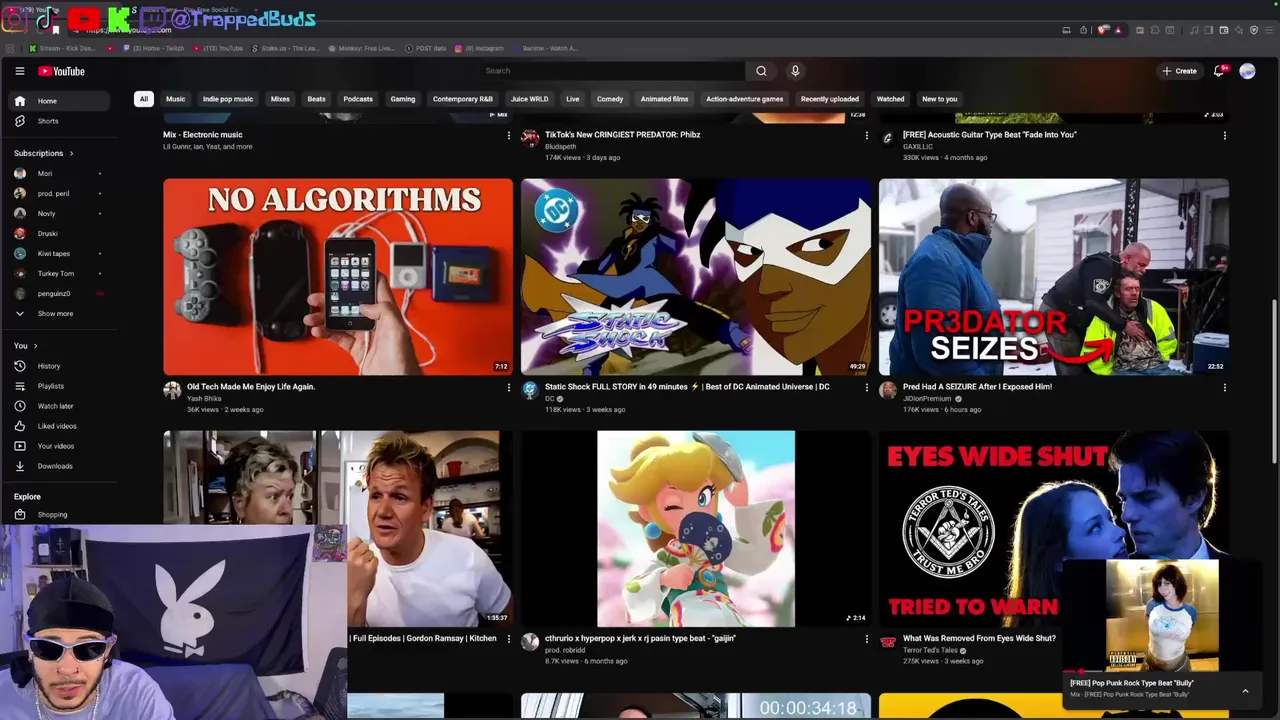Open options for Mix - Electronic music
This screenshot has height=720, width=1280.
[x=508, y=136]
